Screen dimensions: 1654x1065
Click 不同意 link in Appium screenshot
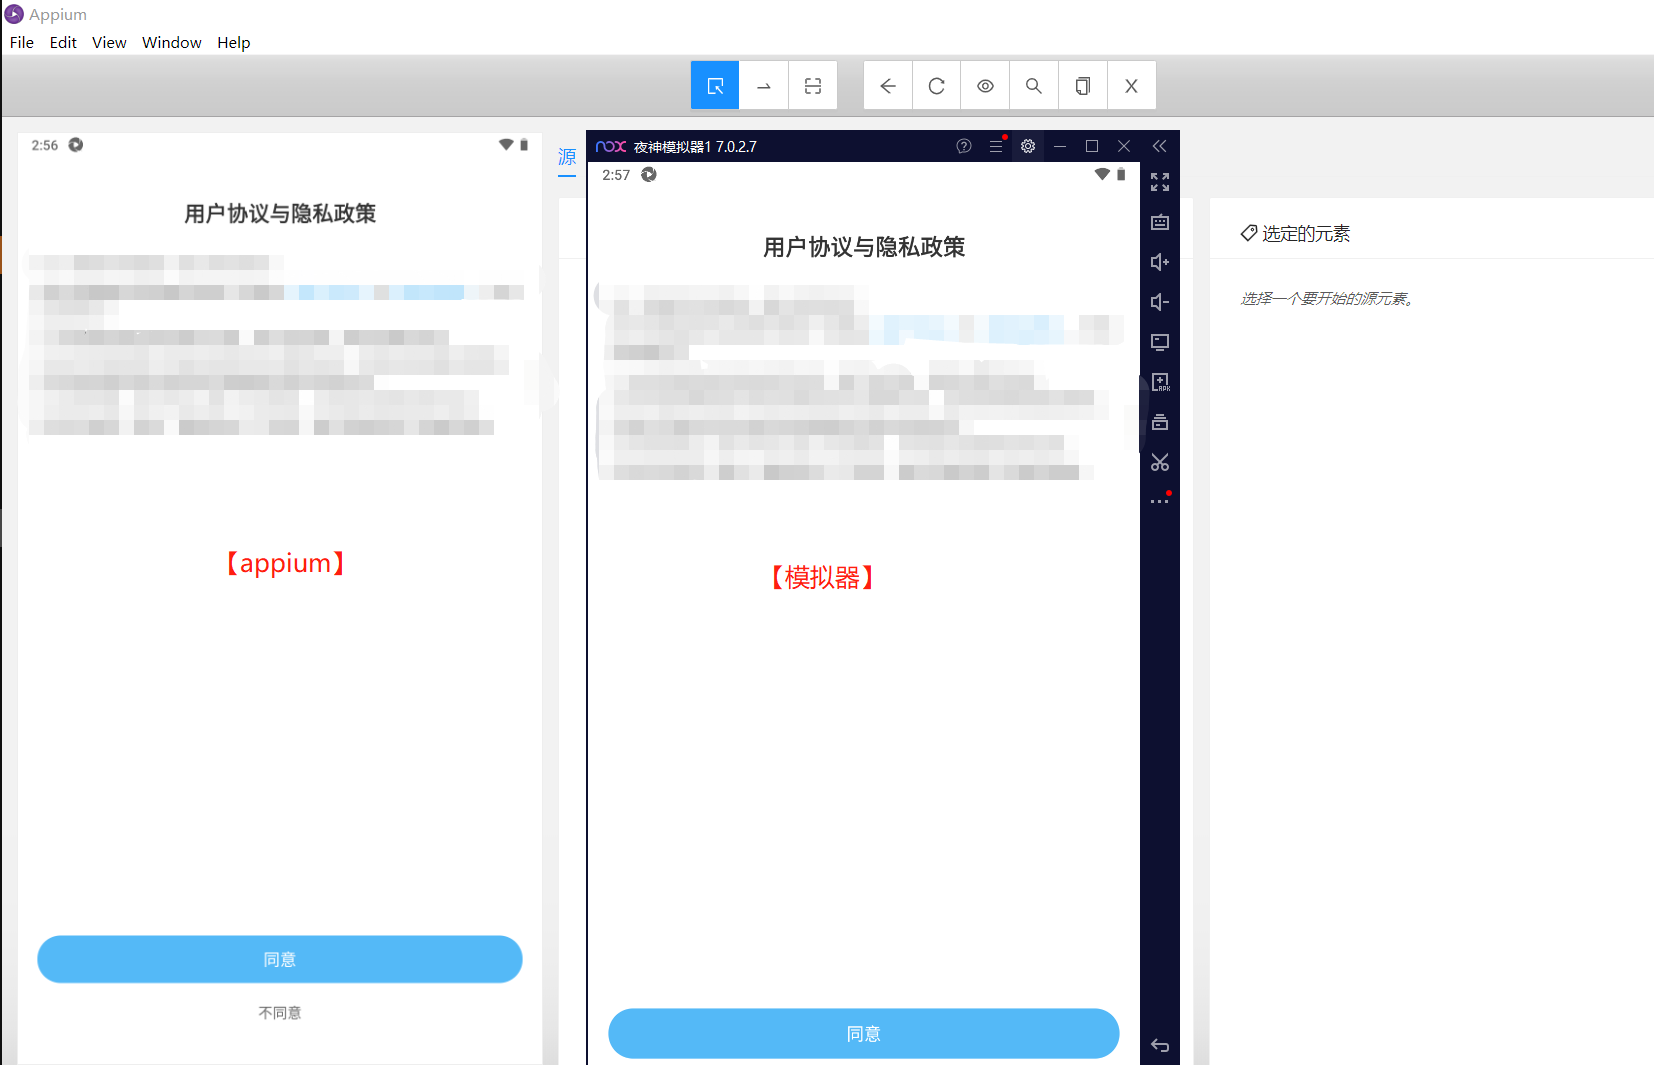coord(280,1013)
